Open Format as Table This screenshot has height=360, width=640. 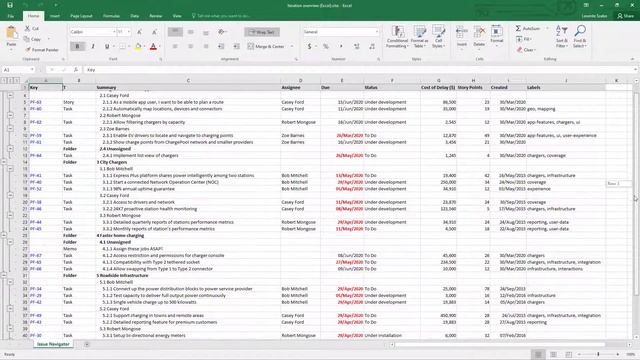click(419, 37)
